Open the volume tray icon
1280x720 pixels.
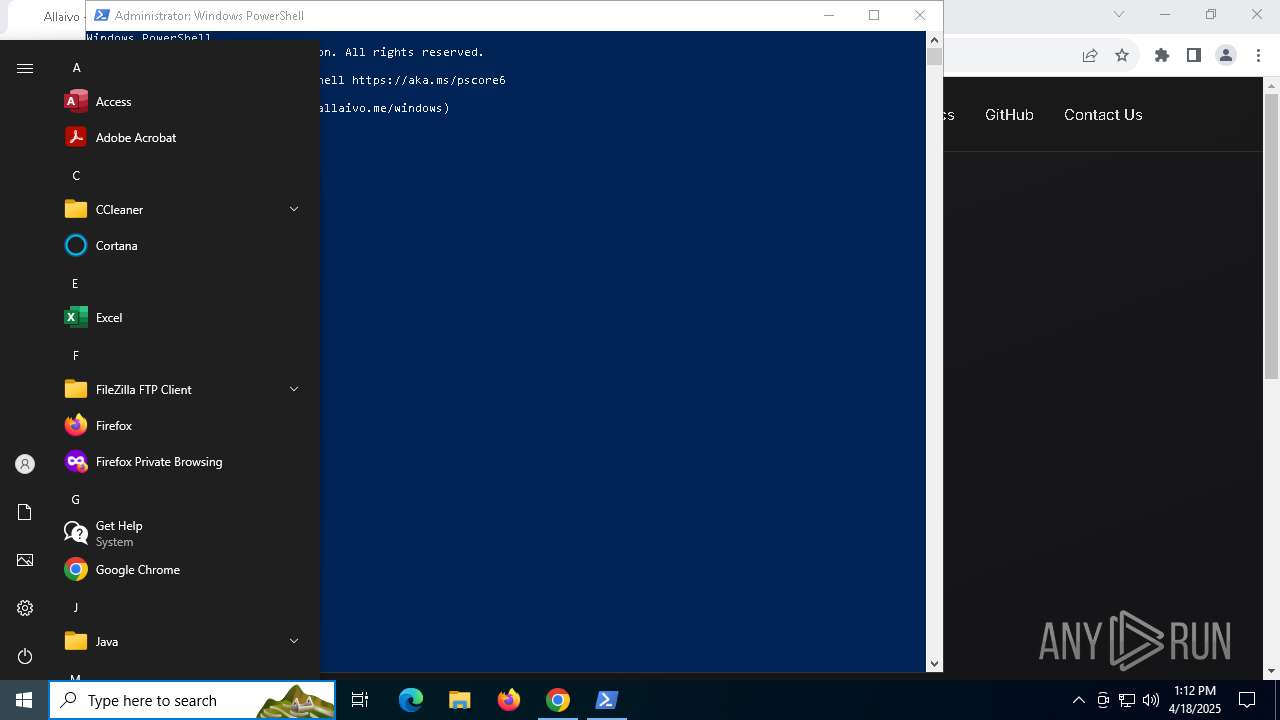point(1151,700)
